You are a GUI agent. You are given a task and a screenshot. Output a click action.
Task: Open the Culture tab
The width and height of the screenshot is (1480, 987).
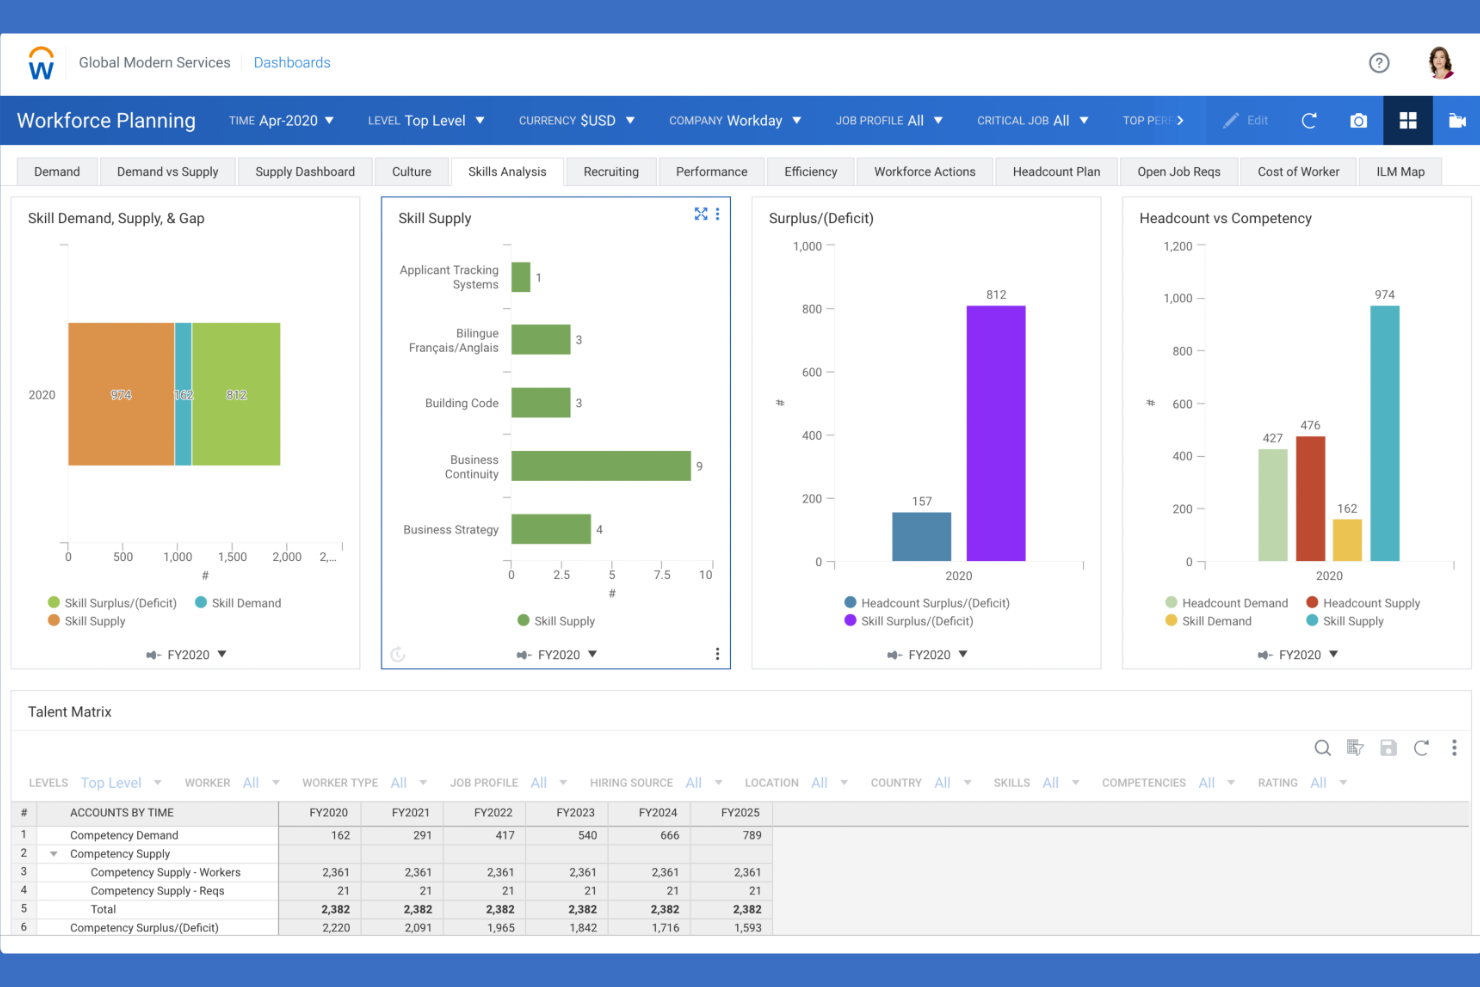[x=412, y=172]
